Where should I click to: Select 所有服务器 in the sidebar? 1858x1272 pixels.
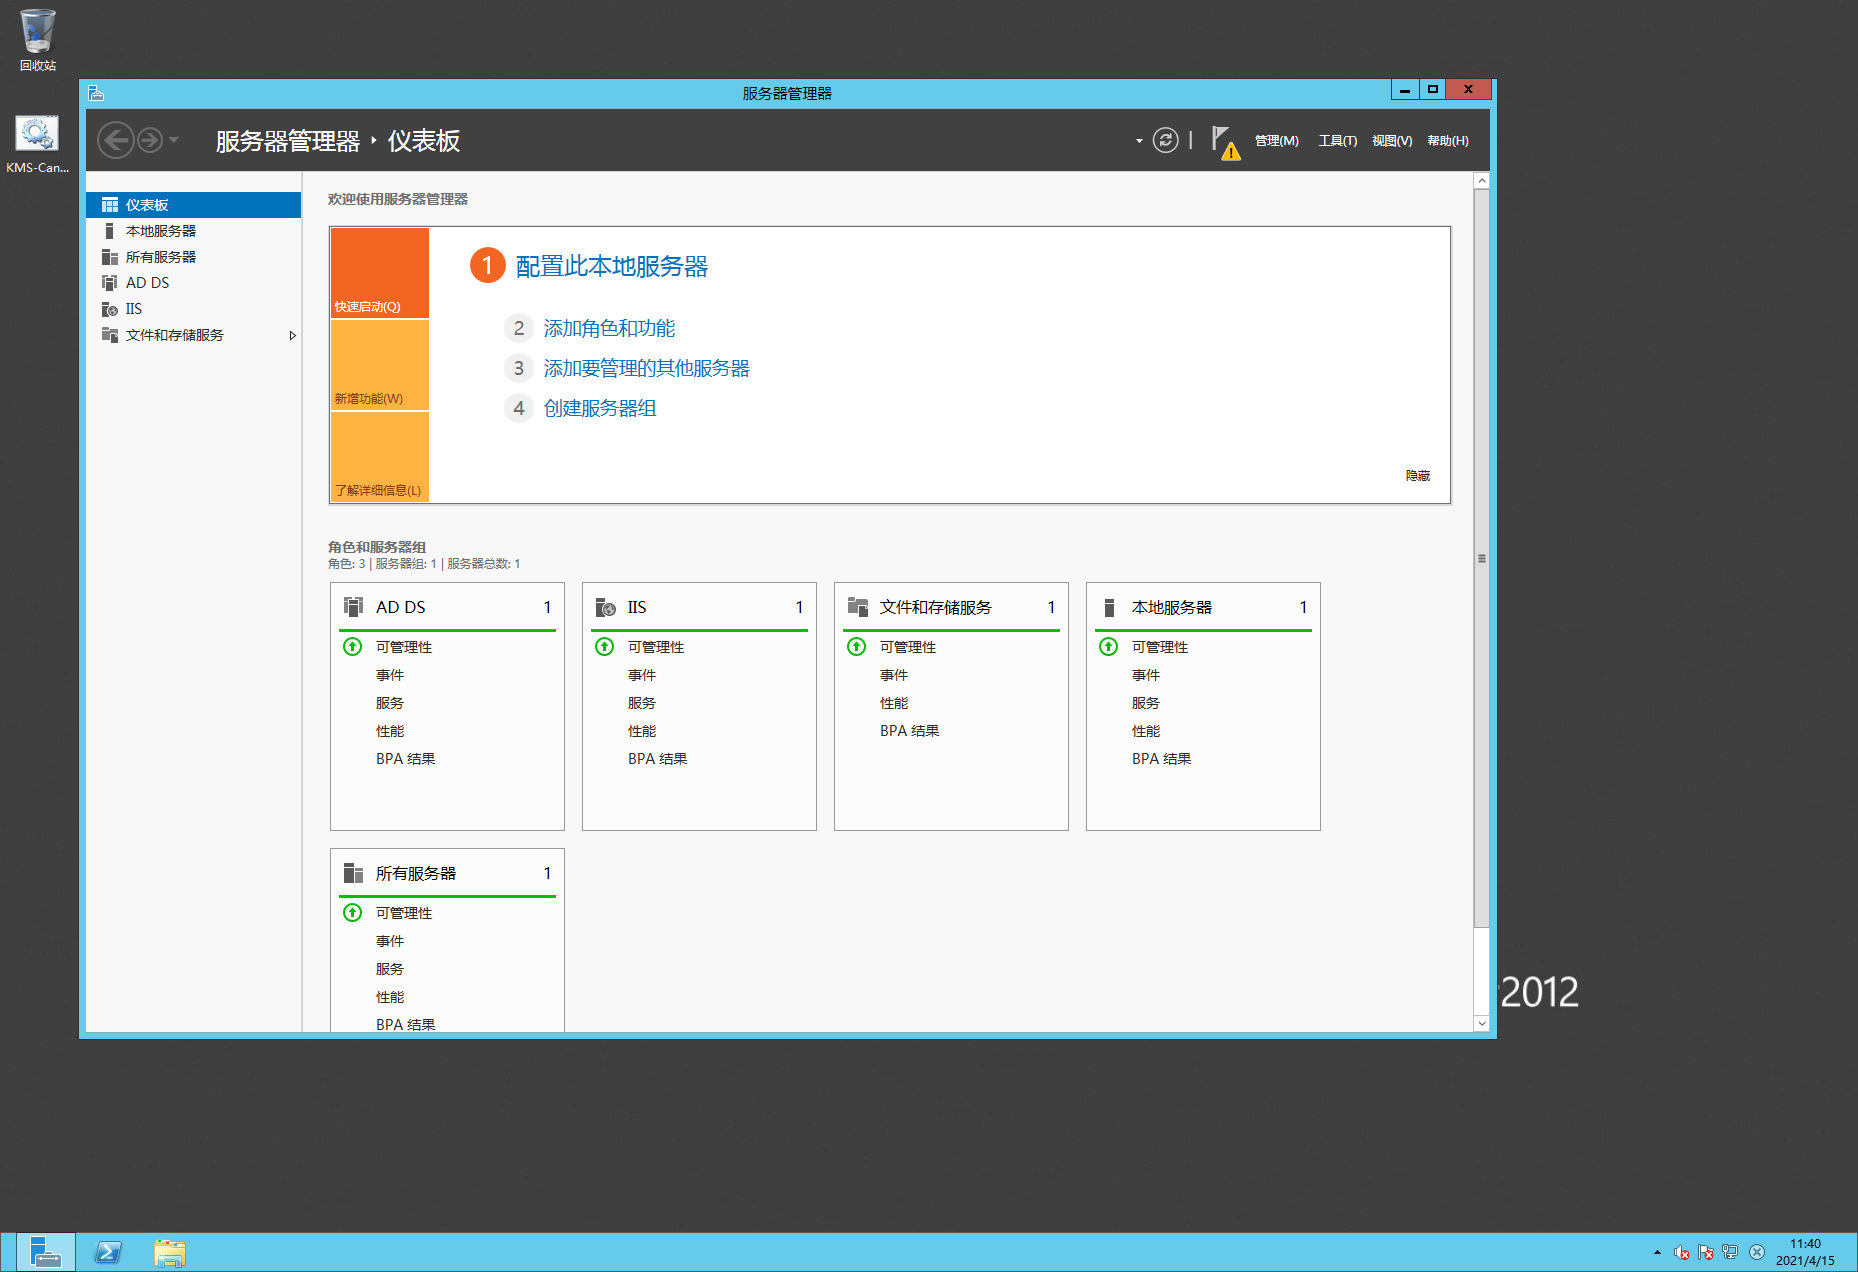click(x=193, y=257)
